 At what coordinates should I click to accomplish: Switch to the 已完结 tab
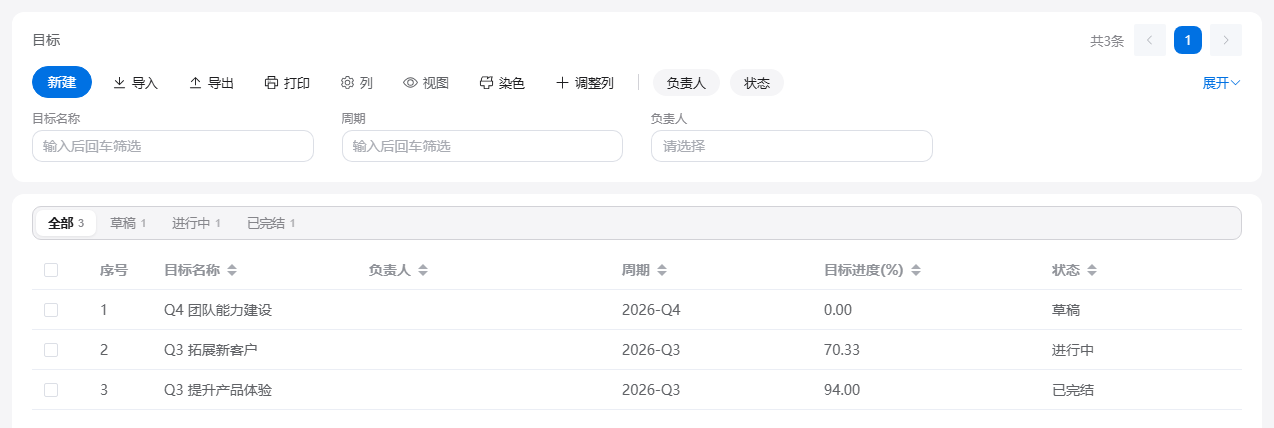(271, 223)
